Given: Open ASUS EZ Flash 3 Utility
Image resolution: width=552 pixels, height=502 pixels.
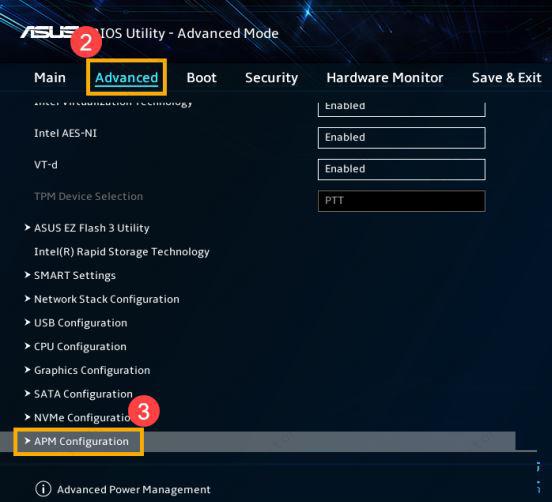Looking at the screenshot, I should 92,228.
